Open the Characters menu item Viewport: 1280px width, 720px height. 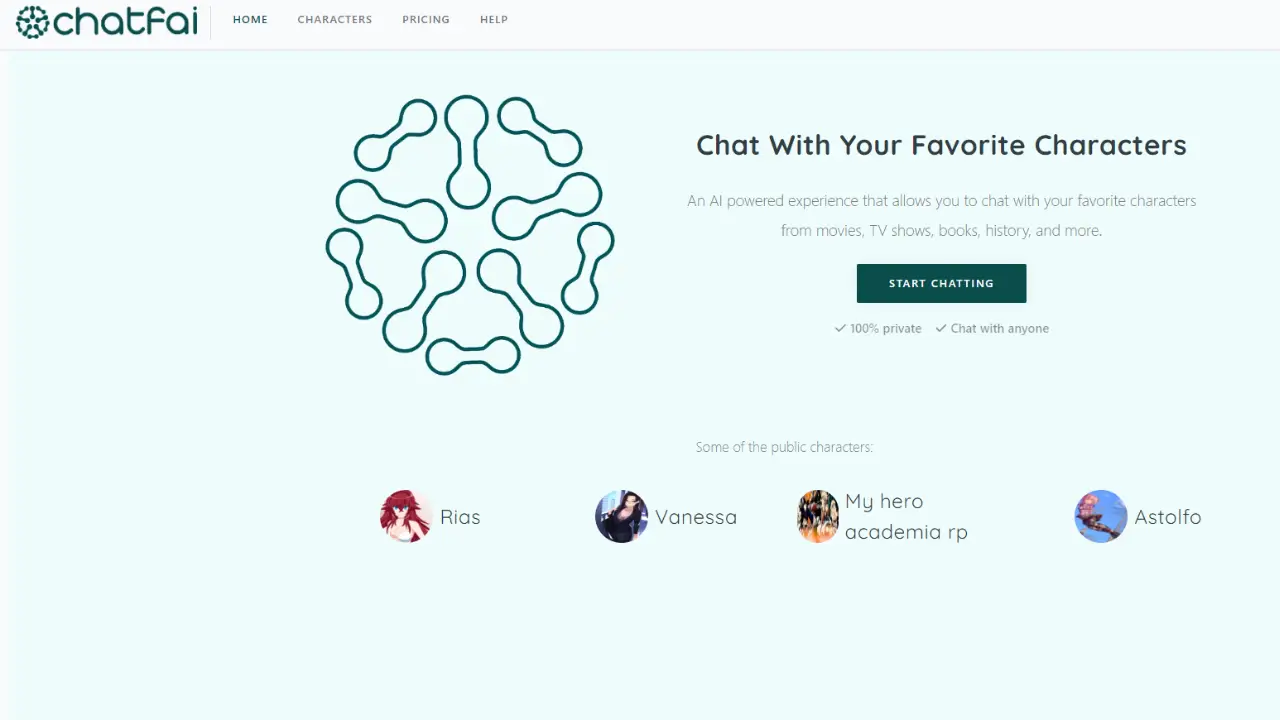click(x=335, y=19)
